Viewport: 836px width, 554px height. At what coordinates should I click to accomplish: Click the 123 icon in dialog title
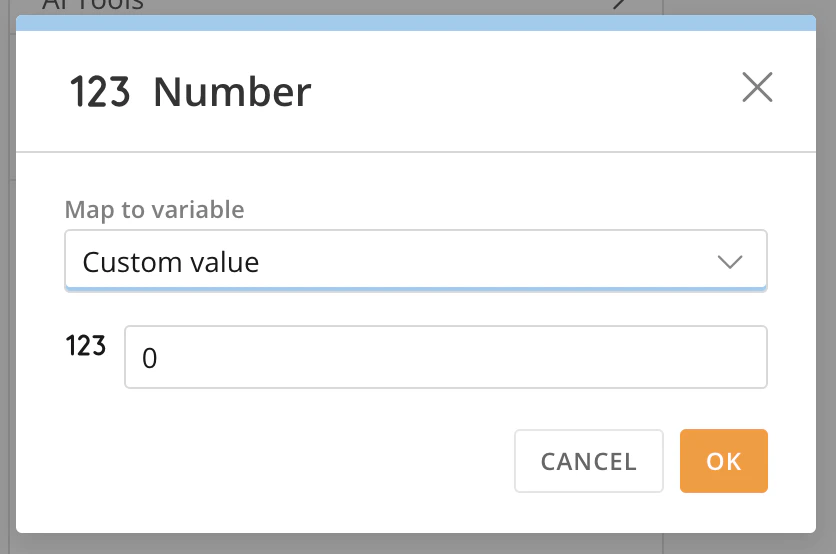[100, 92]
